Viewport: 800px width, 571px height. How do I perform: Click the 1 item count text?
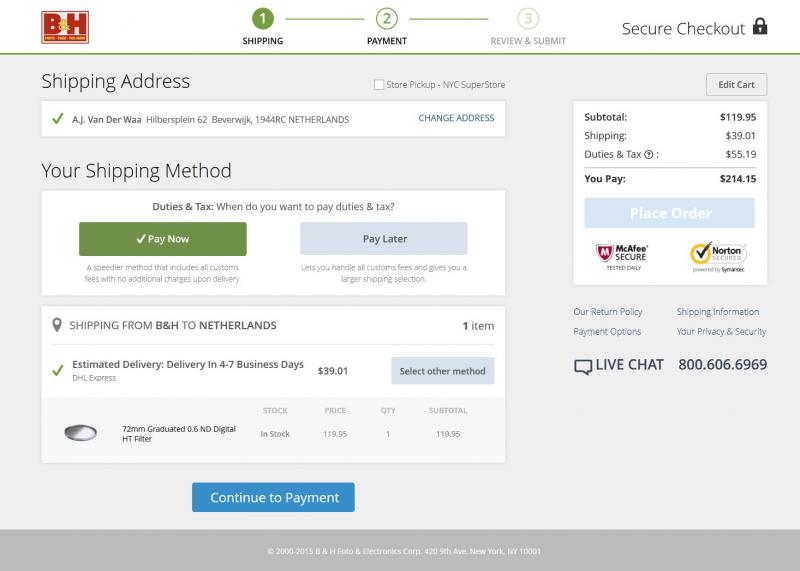(478, 326)
